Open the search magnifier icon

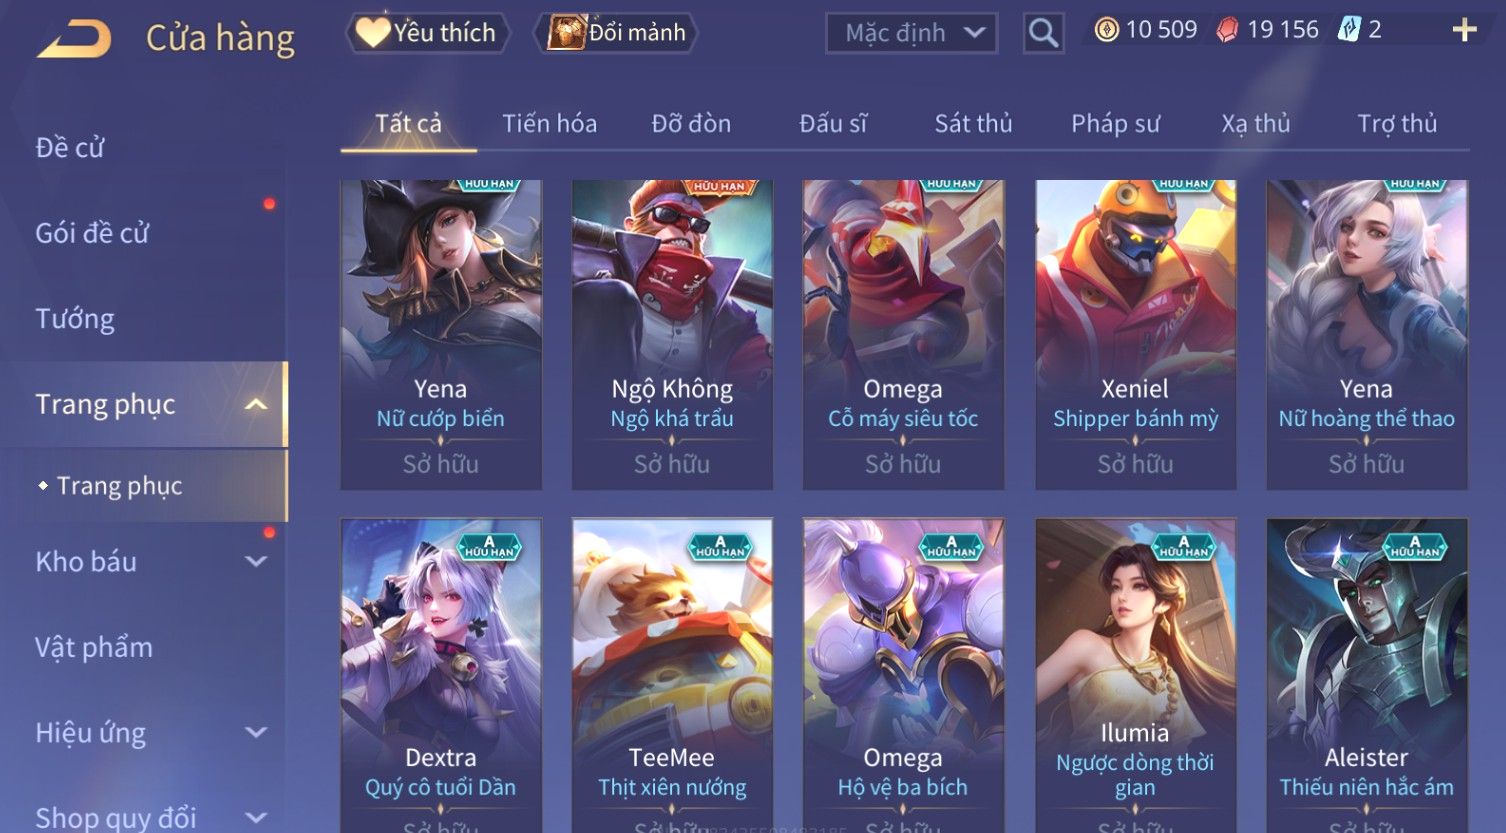click(1043, 33)
